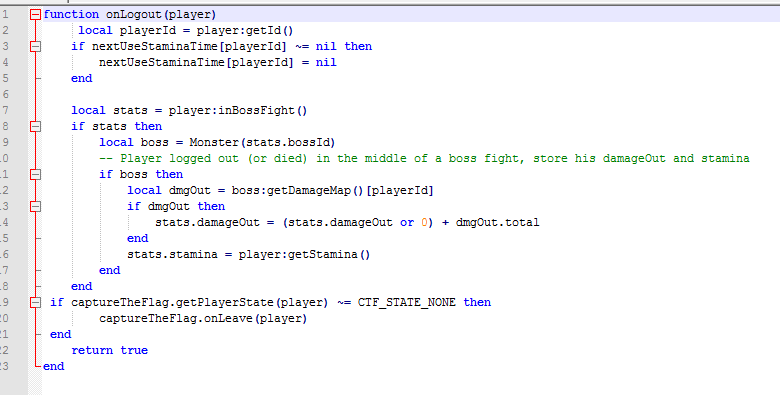Click the 'local playerId = player:getId()' line
Image resolution: width=780 pixels, height=395 pixels.
(186, 30)
